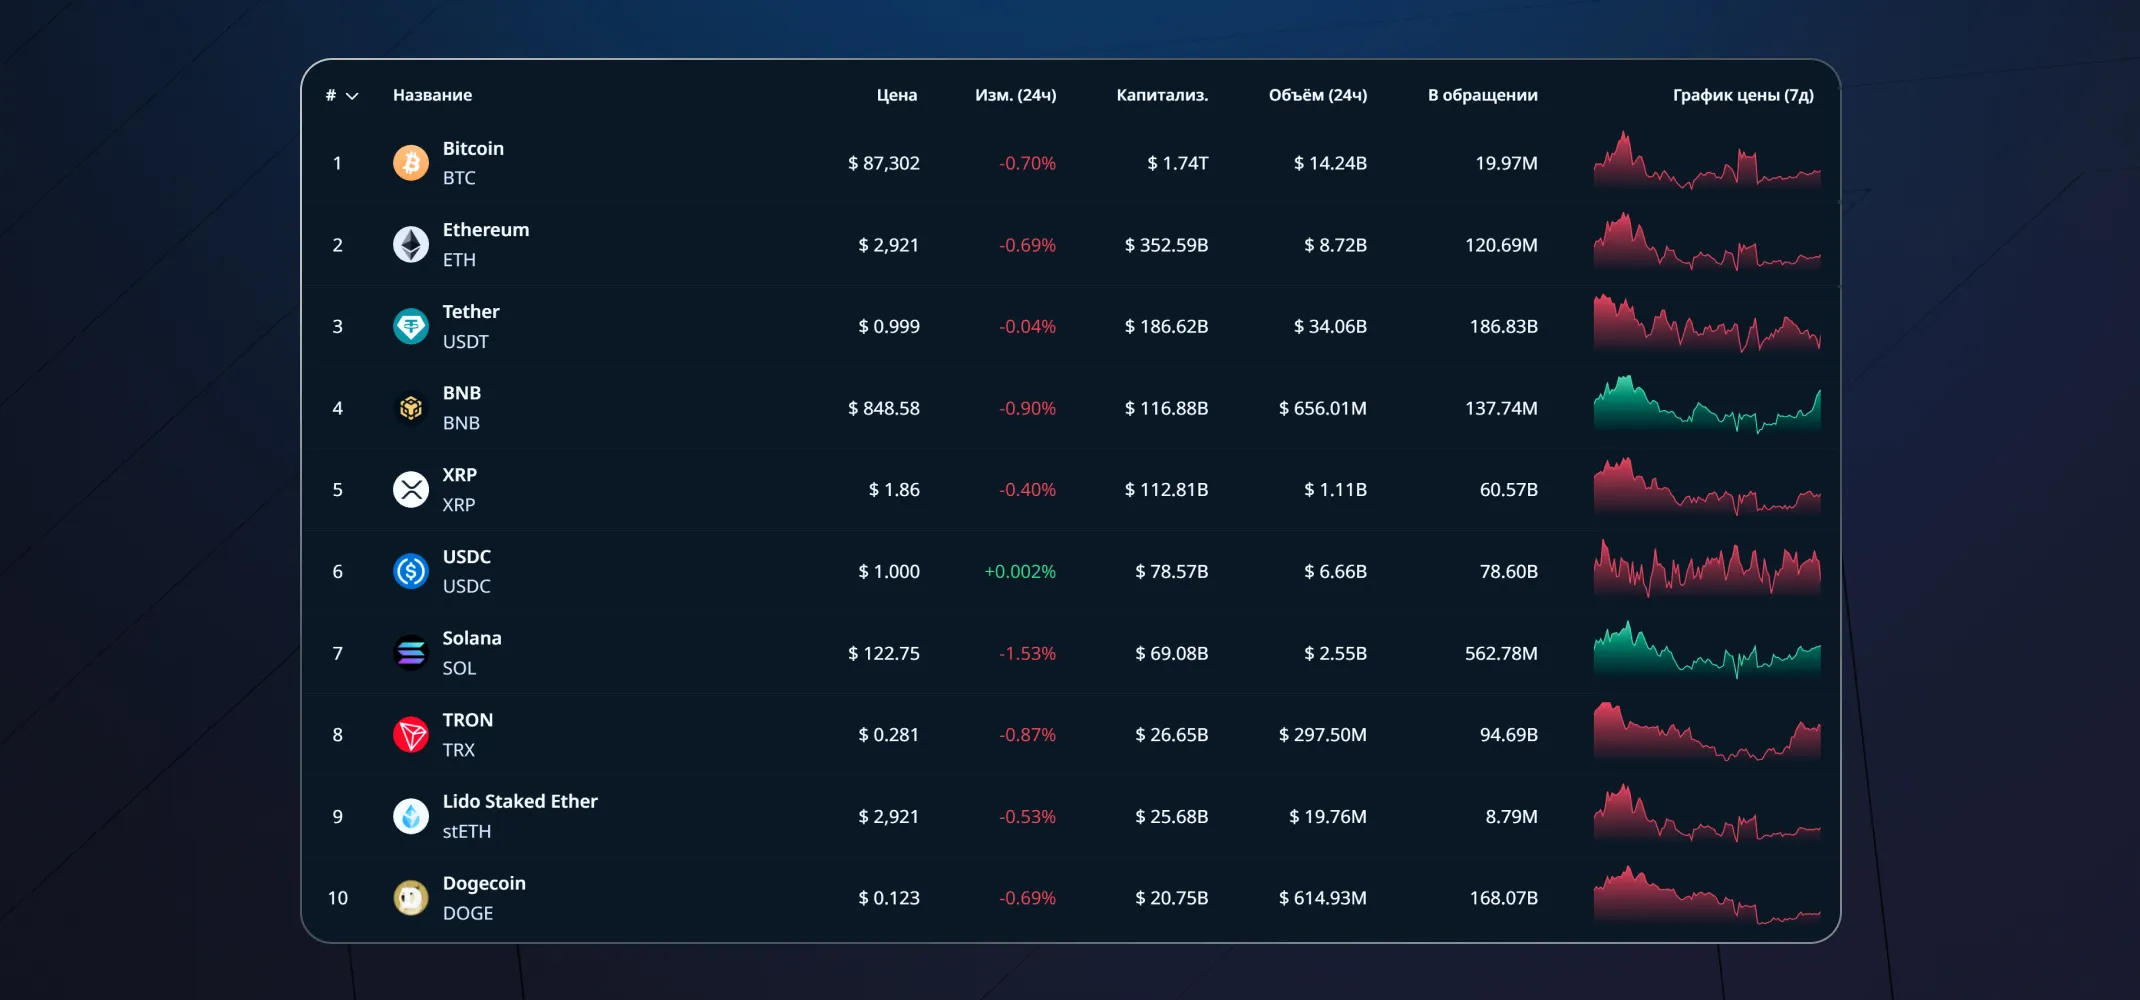Sort by Объём (24ч) header
2140x1000 pixels.
pos(1317,95)
